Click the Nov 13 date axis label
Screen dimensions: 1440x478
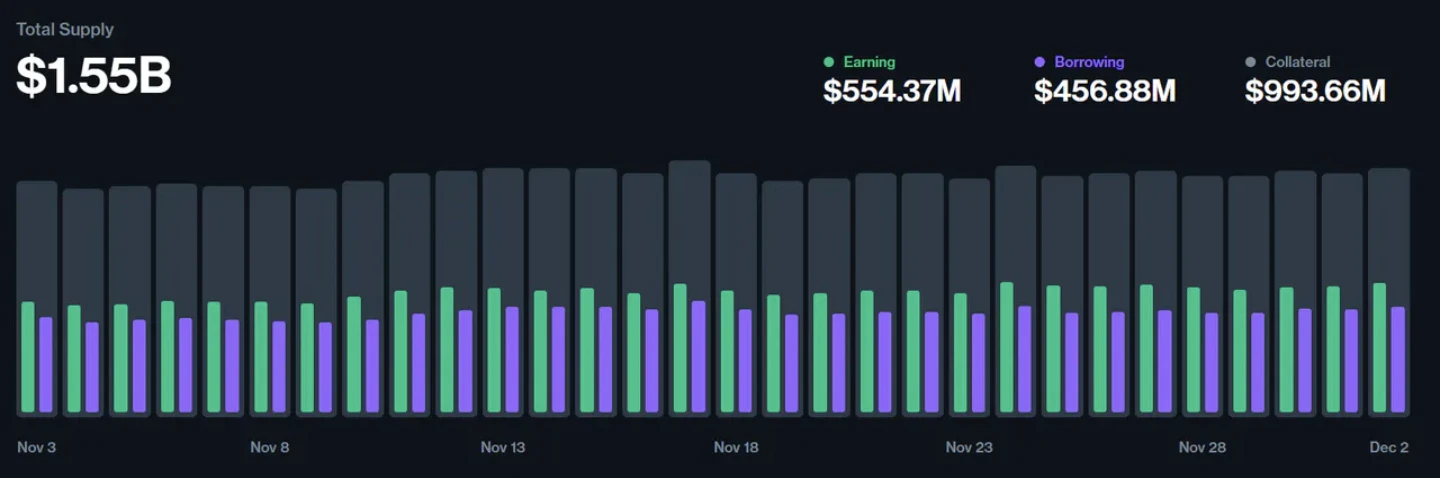(x=502, y=447)
